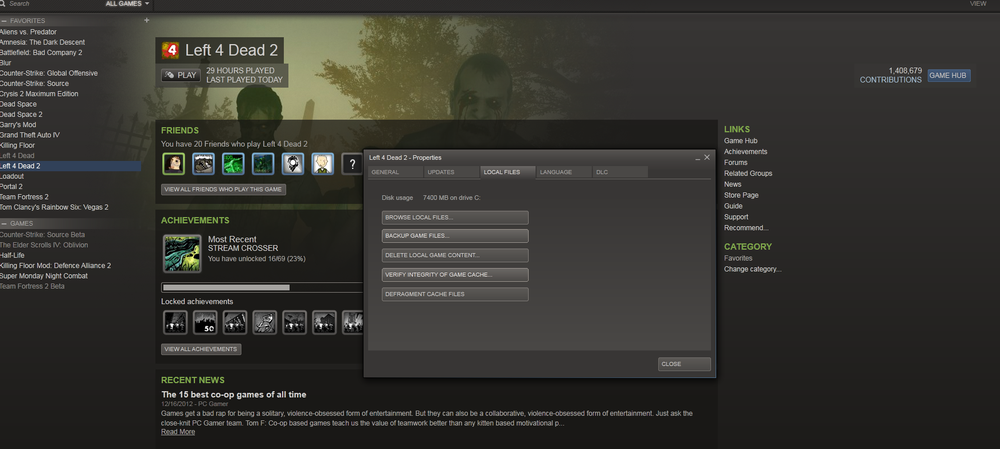Open locked achievement showing number 50
The image size is (1000, 449).
click(205, 323)
